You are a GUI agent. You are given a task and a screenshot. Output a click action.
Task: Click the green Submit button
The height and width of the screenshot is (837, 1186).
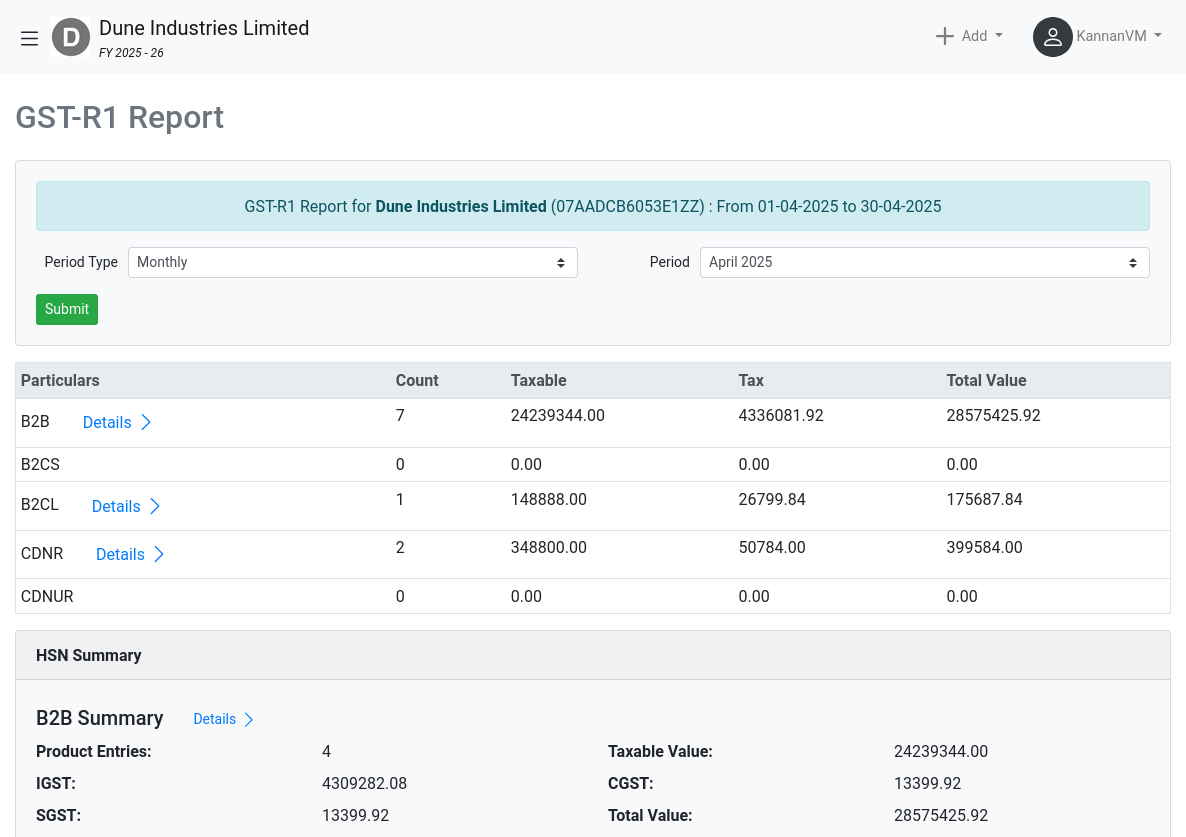coord(67,309)
